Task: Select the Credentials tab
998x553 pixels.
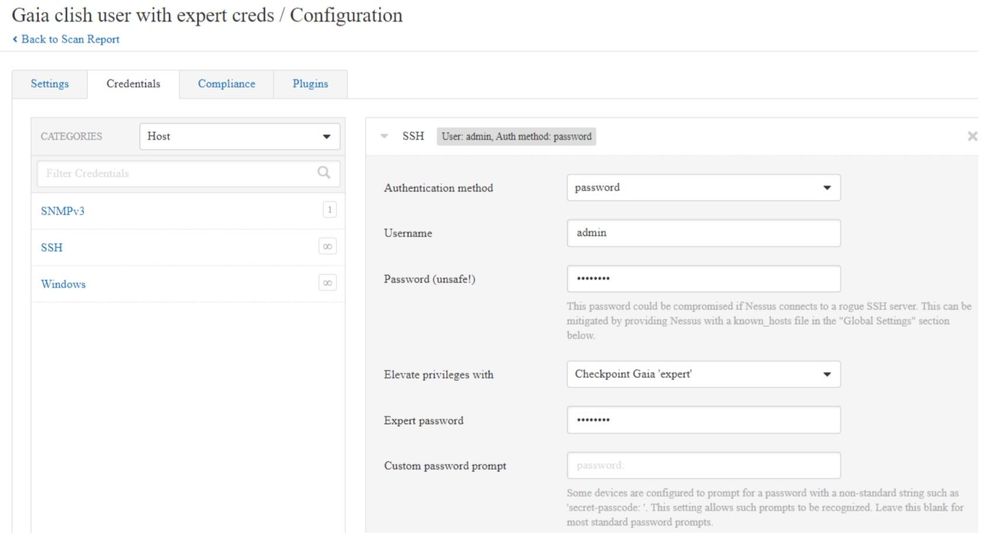Action: pos(133,84)
